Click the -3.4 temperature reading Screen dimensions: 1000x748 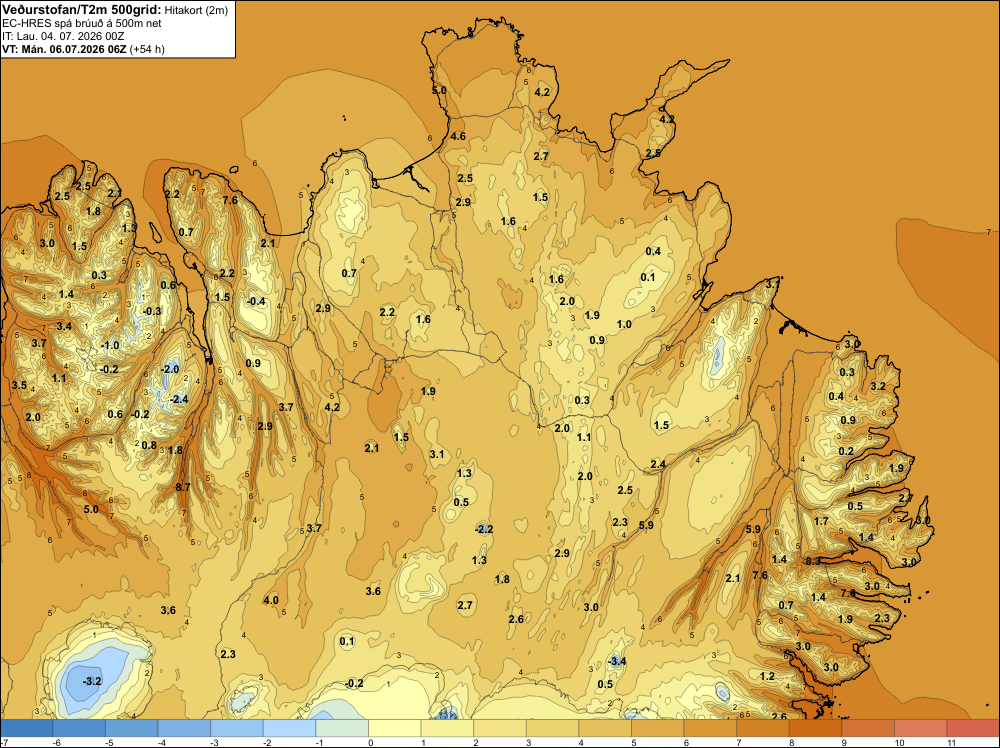pos(617,661)
